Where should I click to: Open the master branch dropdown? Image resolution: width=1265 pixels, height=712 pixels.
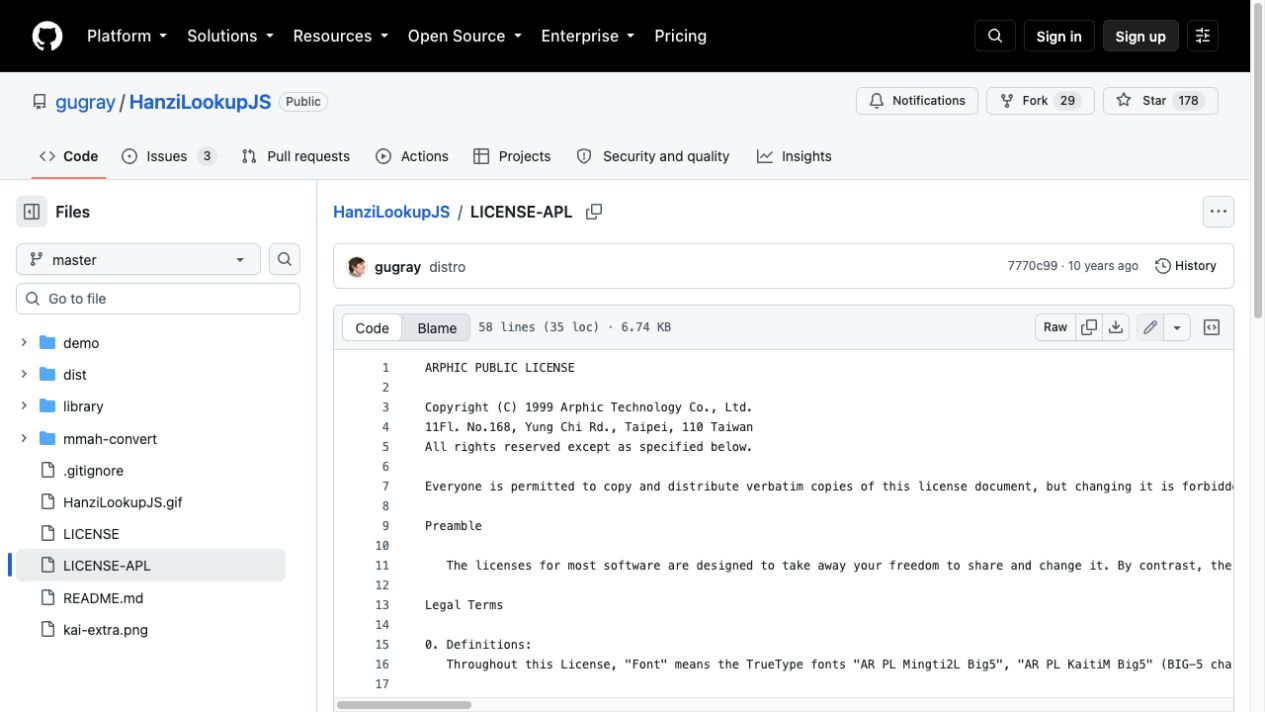coord(138,260)
